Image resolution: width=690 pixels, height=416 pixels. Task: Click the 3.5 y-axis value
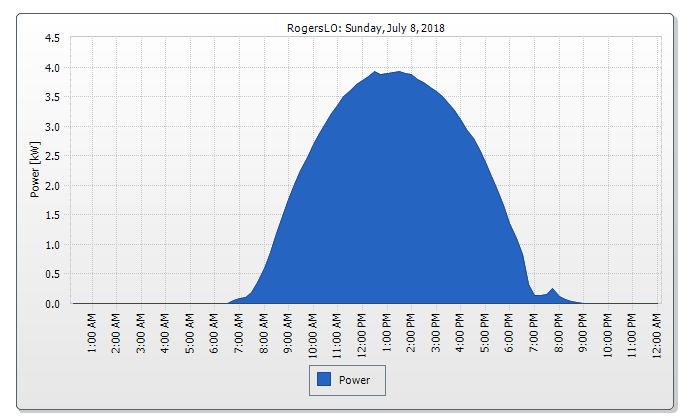pyautogui.click(x=52, y=97)
